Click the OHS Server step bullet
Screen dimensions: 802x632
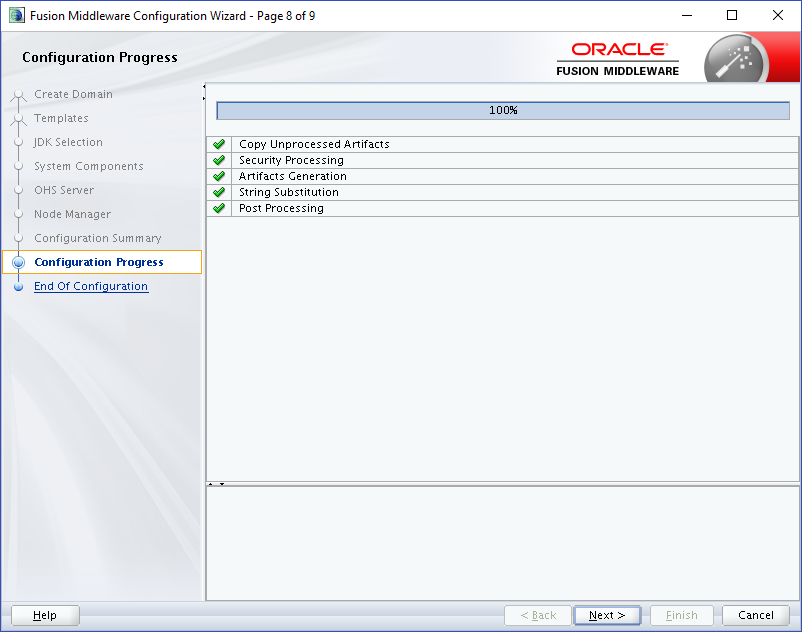tap(18, 190)
